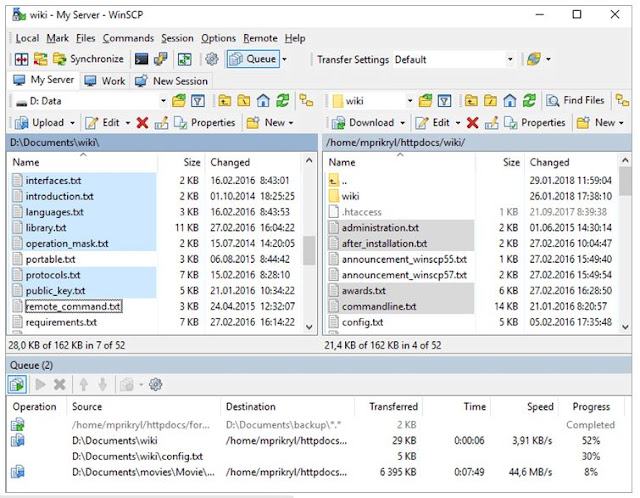
Task: Click the Open in PuTTY icon
Action: [160, 60]
